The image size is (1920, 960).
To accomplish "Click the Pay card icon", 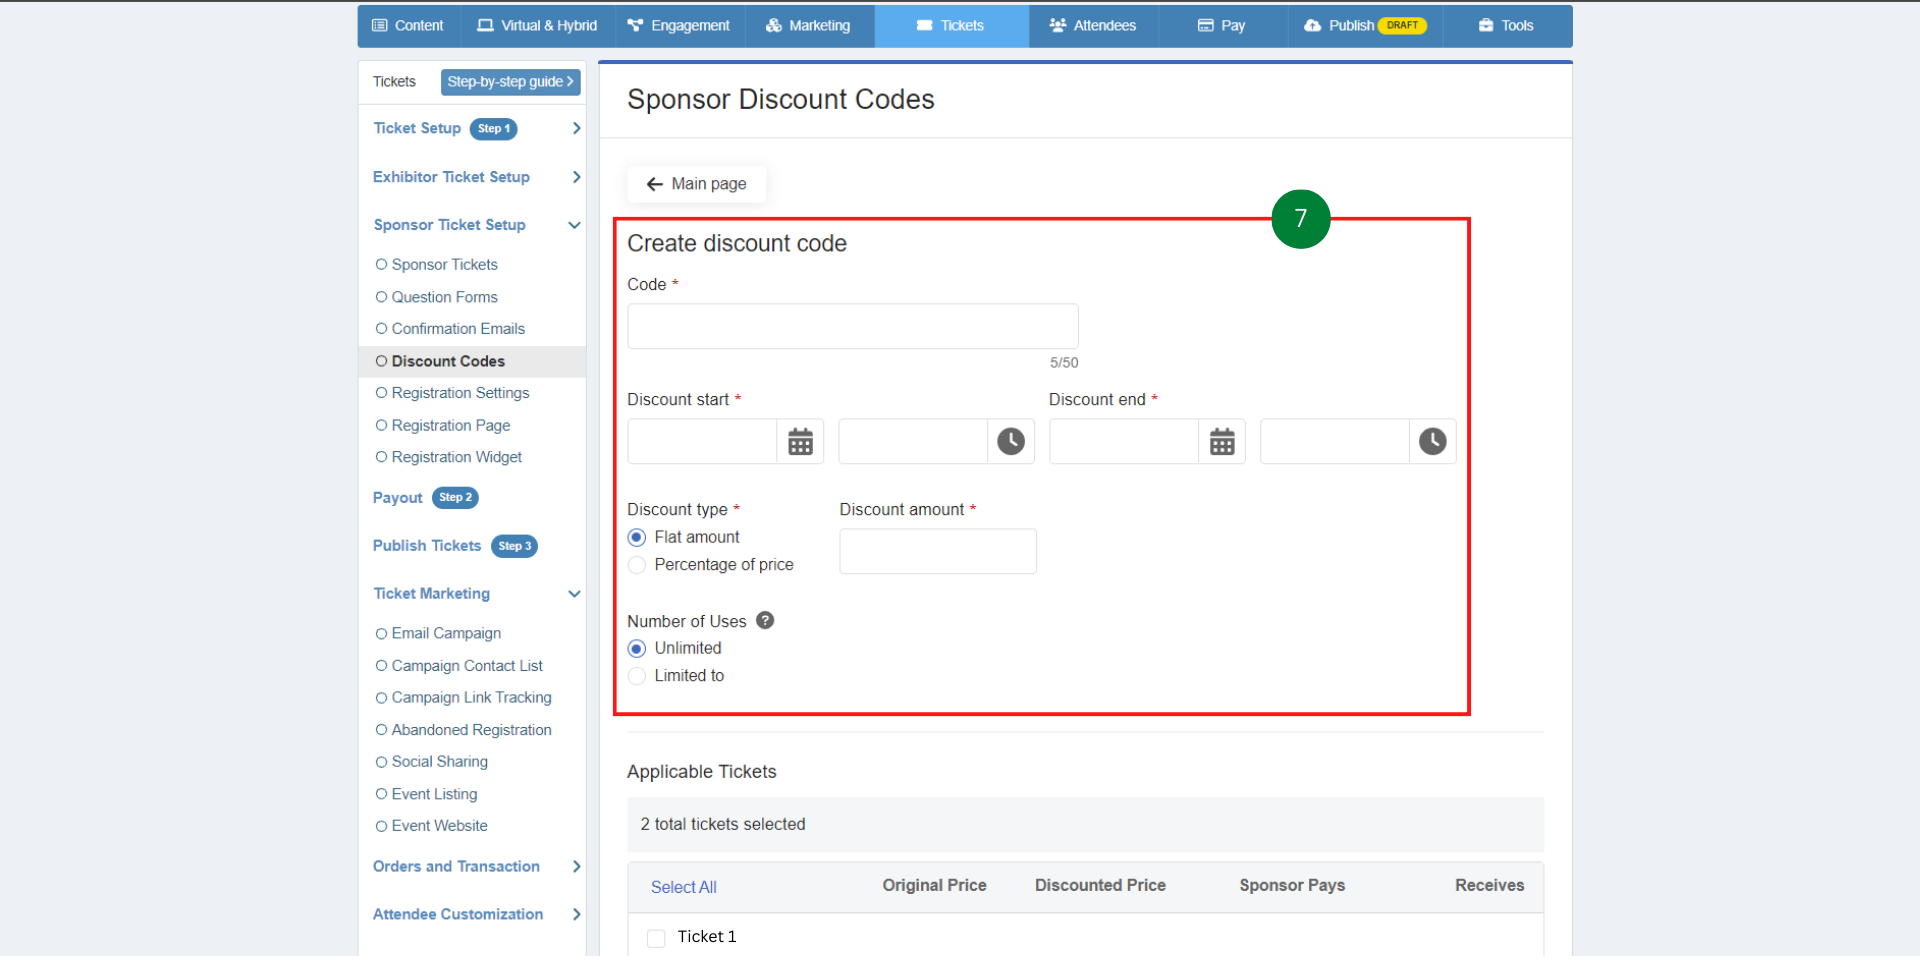I will point(1206,26).
